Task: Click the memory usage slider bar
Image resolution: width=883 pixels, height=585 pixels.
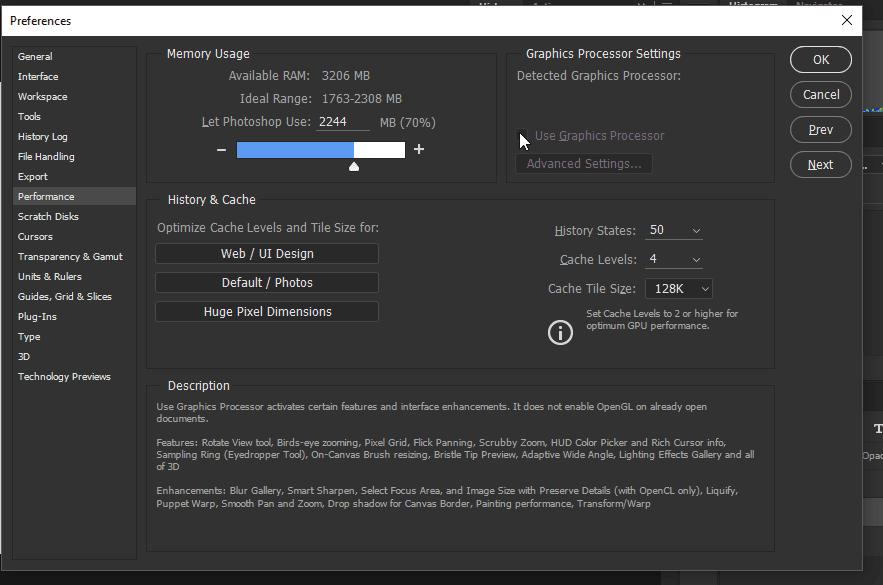Action: coord(320,150)
